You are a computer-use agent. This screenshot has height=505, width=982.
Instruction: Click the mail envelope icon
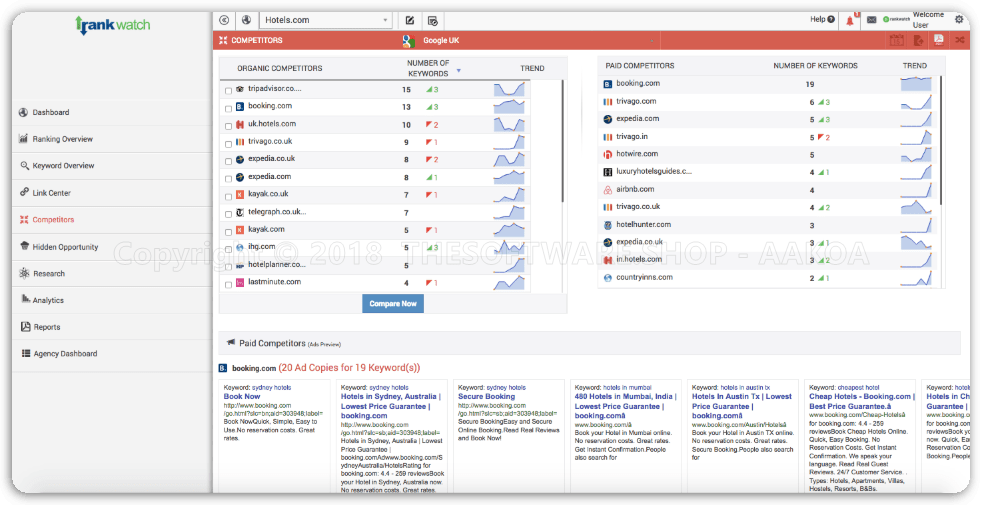click(x=871, y=20)
